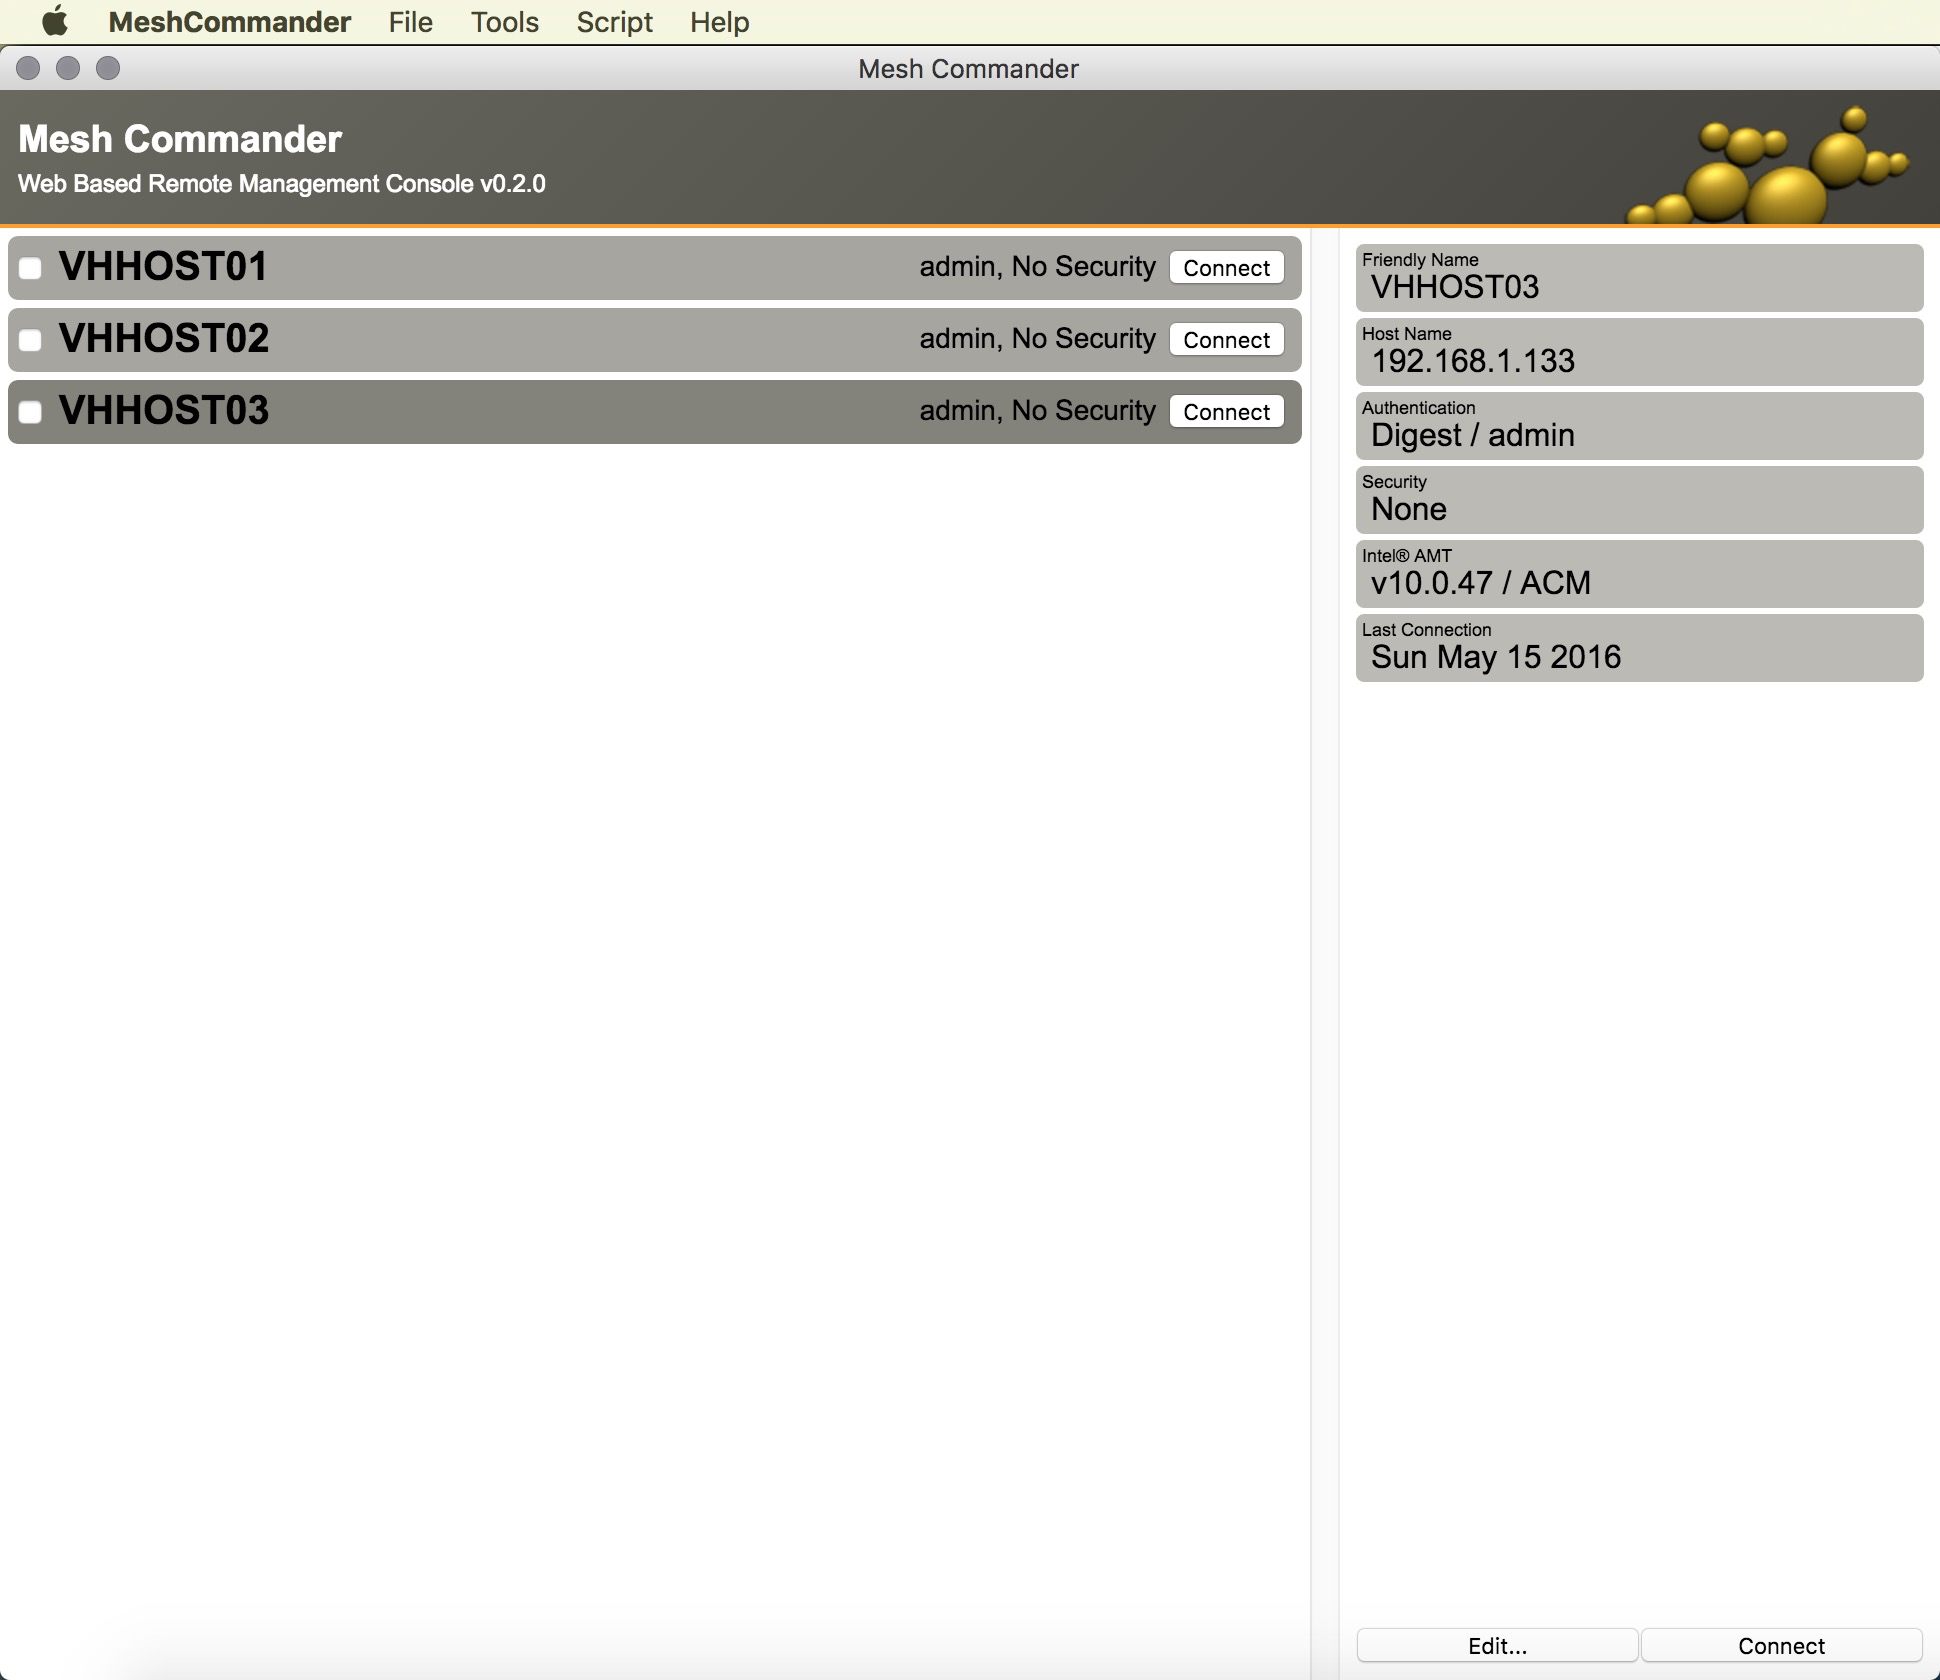Viewport: 1940px width, 1680px height.
Task: Open the MeshCommander application menu
Action: (x=229, y=22)
